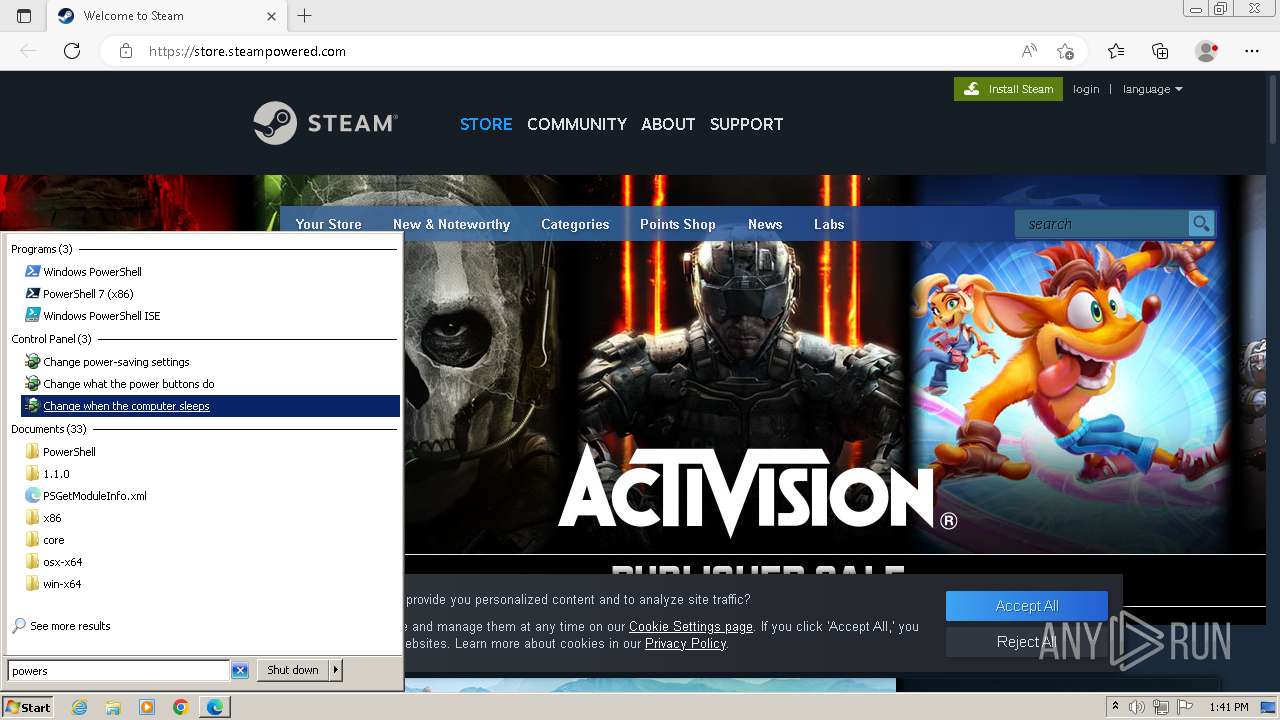Launch Windows PowerShell from search results
Viewport: 1280px width, 720px height.
(x=92, y=272)
